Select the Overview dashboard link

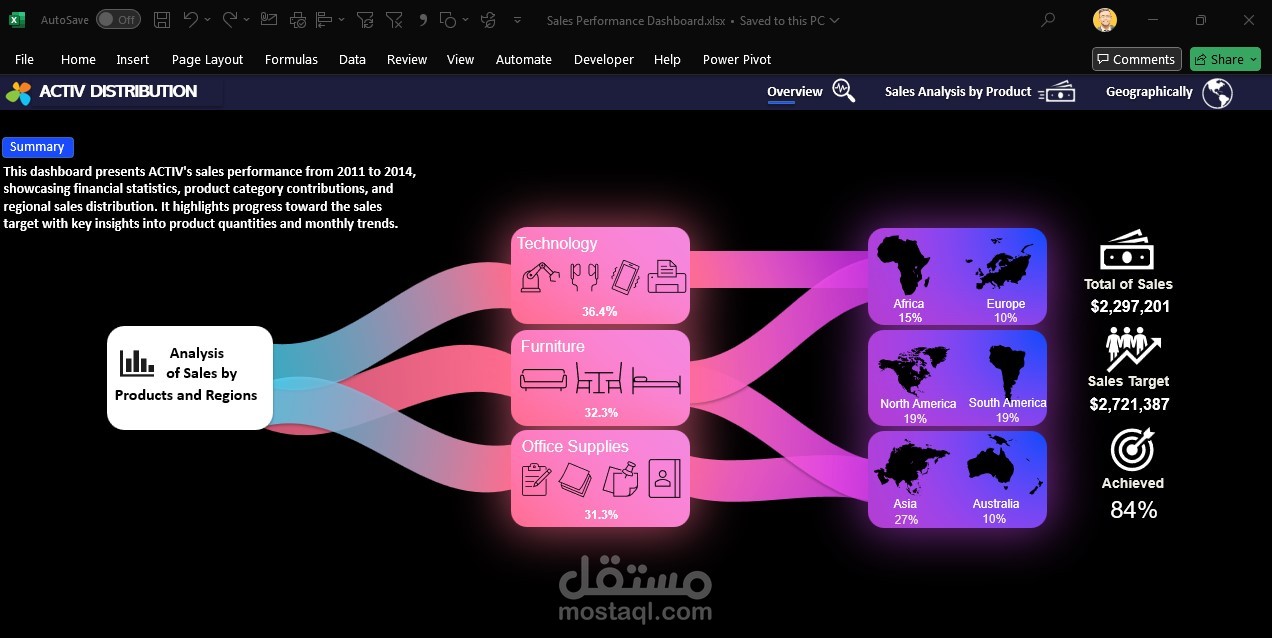coord(795,91)
